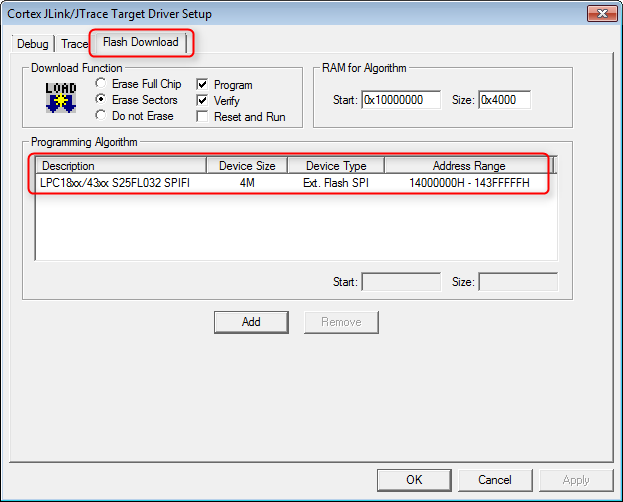Image resolution: width=623 pixels, height=502 pixels.
Task: Select the Erase Full Chip option
Action: 101,85
